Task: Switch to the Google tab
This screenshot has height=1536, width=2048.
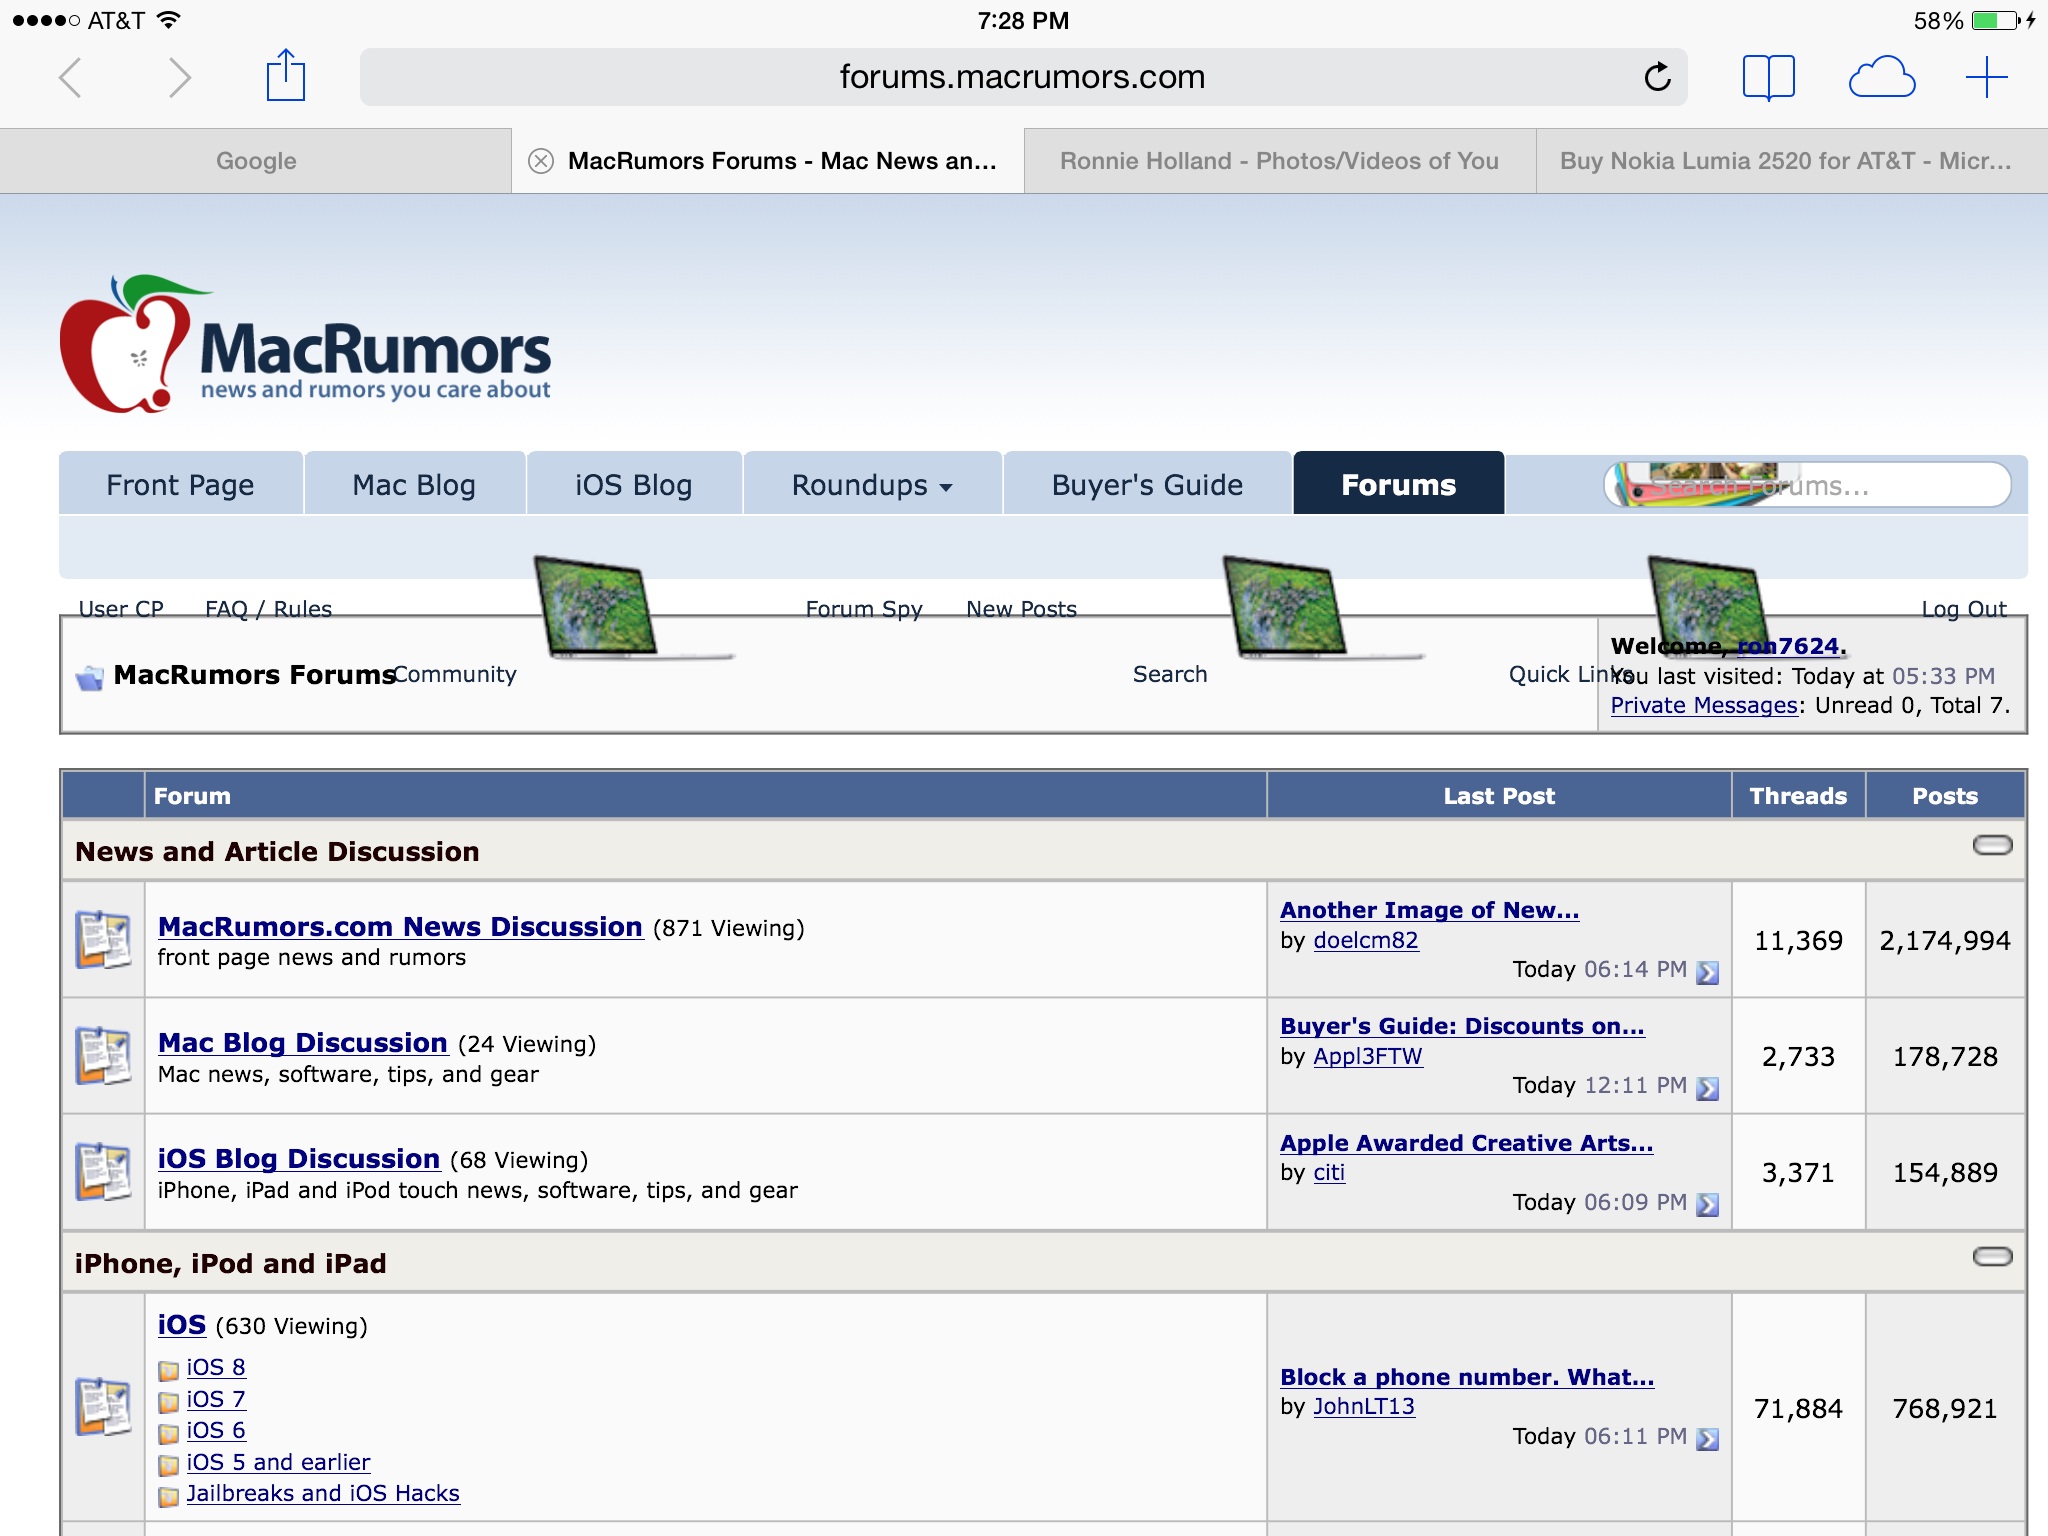Action: (256, 161)
